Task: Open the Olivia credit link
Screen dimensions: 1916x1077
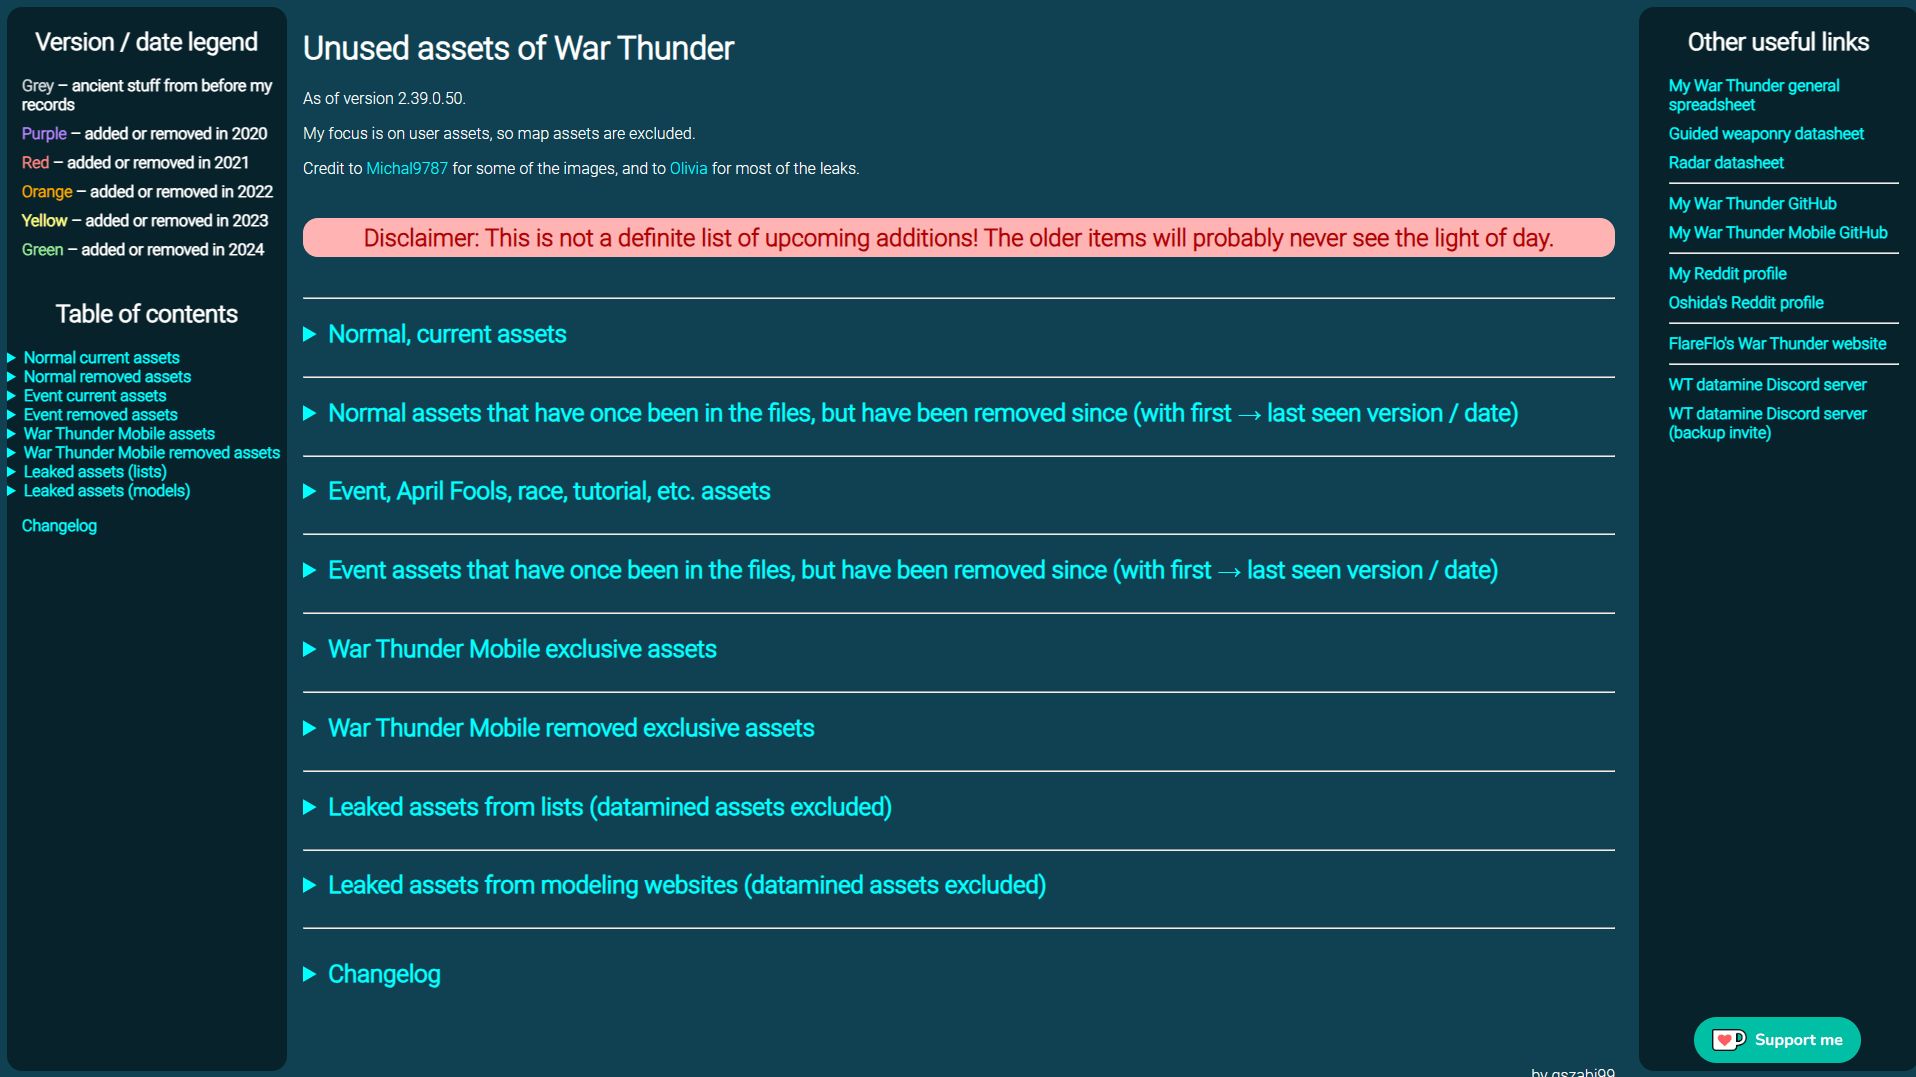Action: click(x=688, y=168)
